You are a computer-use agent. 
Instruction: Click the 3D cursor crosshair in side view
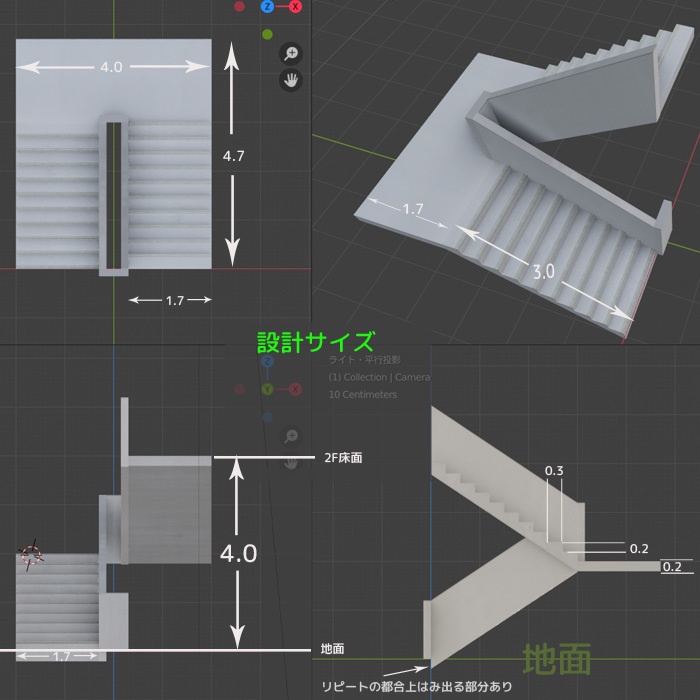click(31, 555)
